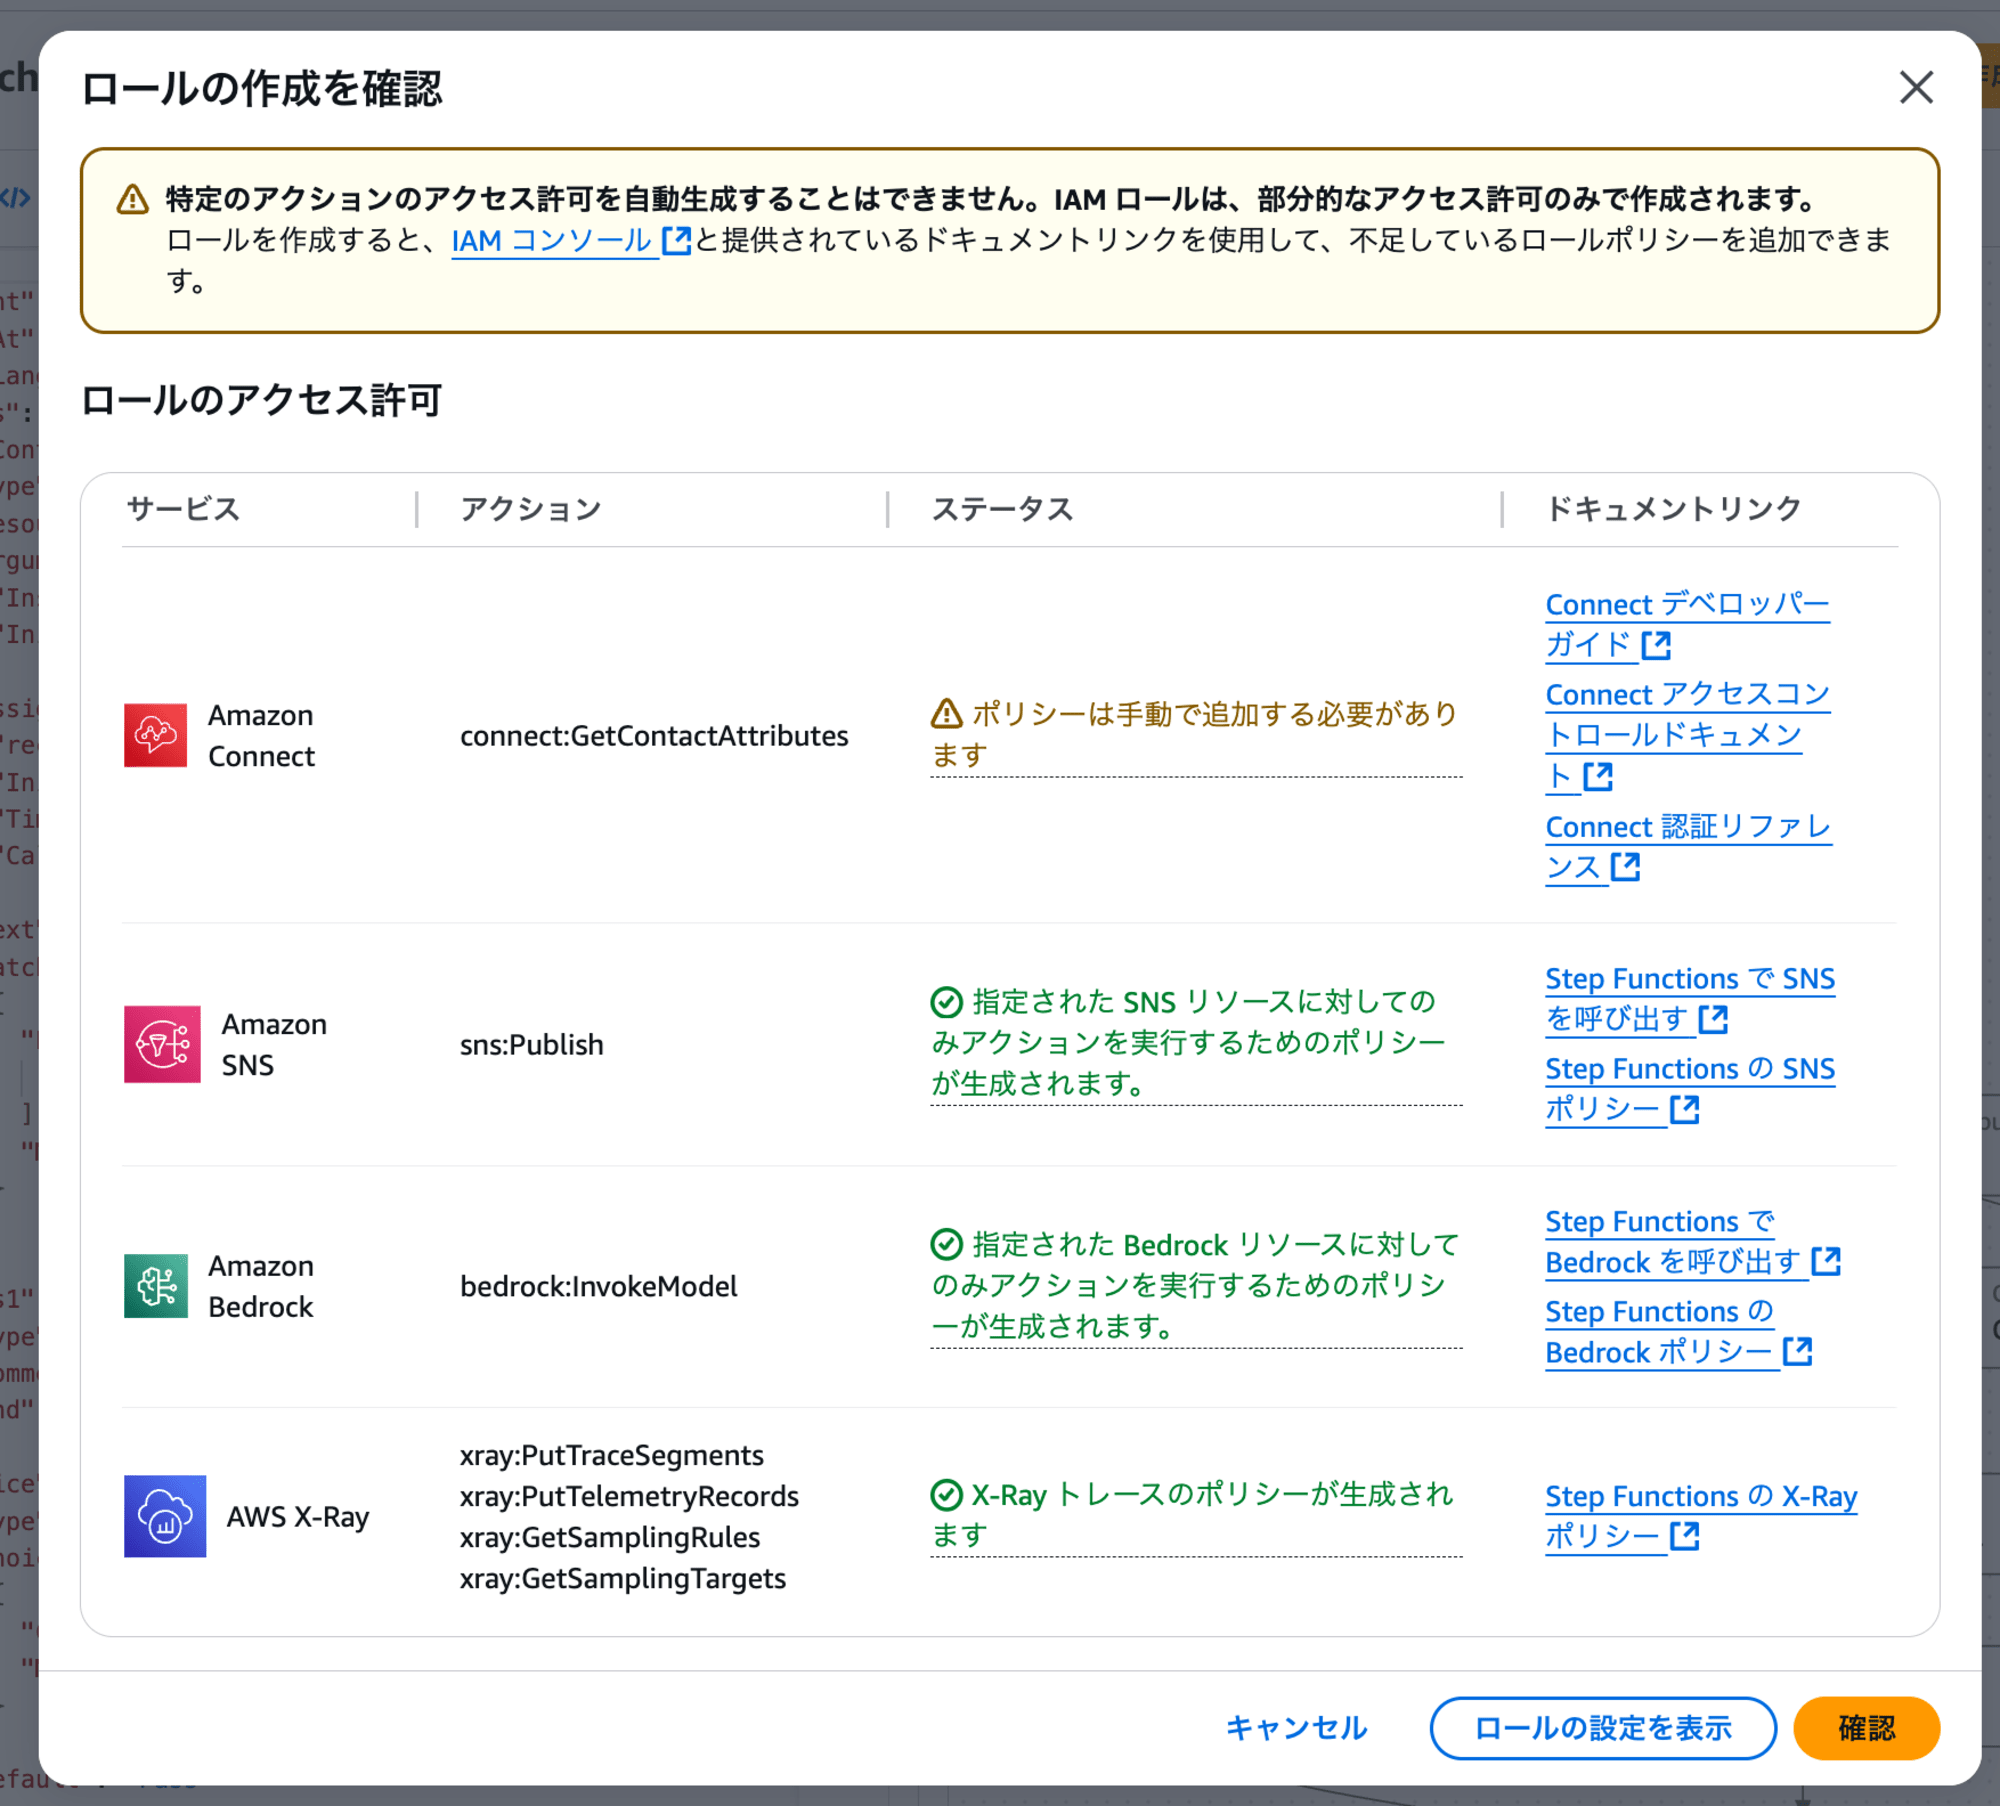Click the キャンセル button
This screenshot has width=2000, height=1806.
pos(1296,1728)
